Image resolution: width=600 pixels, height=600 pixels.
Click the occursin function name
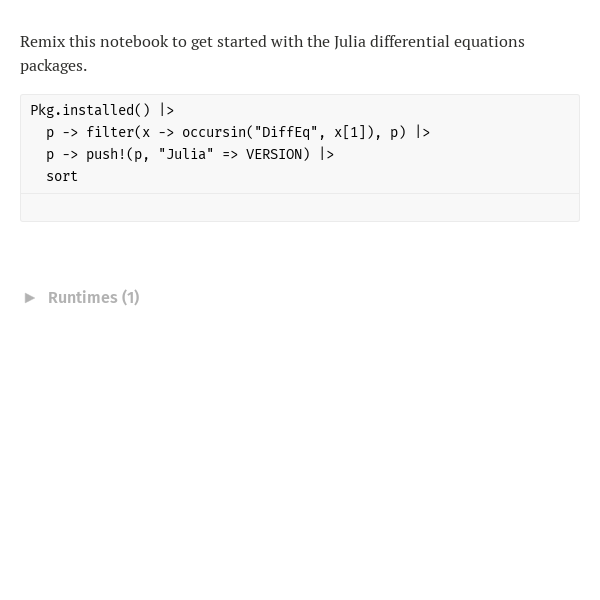214,132
